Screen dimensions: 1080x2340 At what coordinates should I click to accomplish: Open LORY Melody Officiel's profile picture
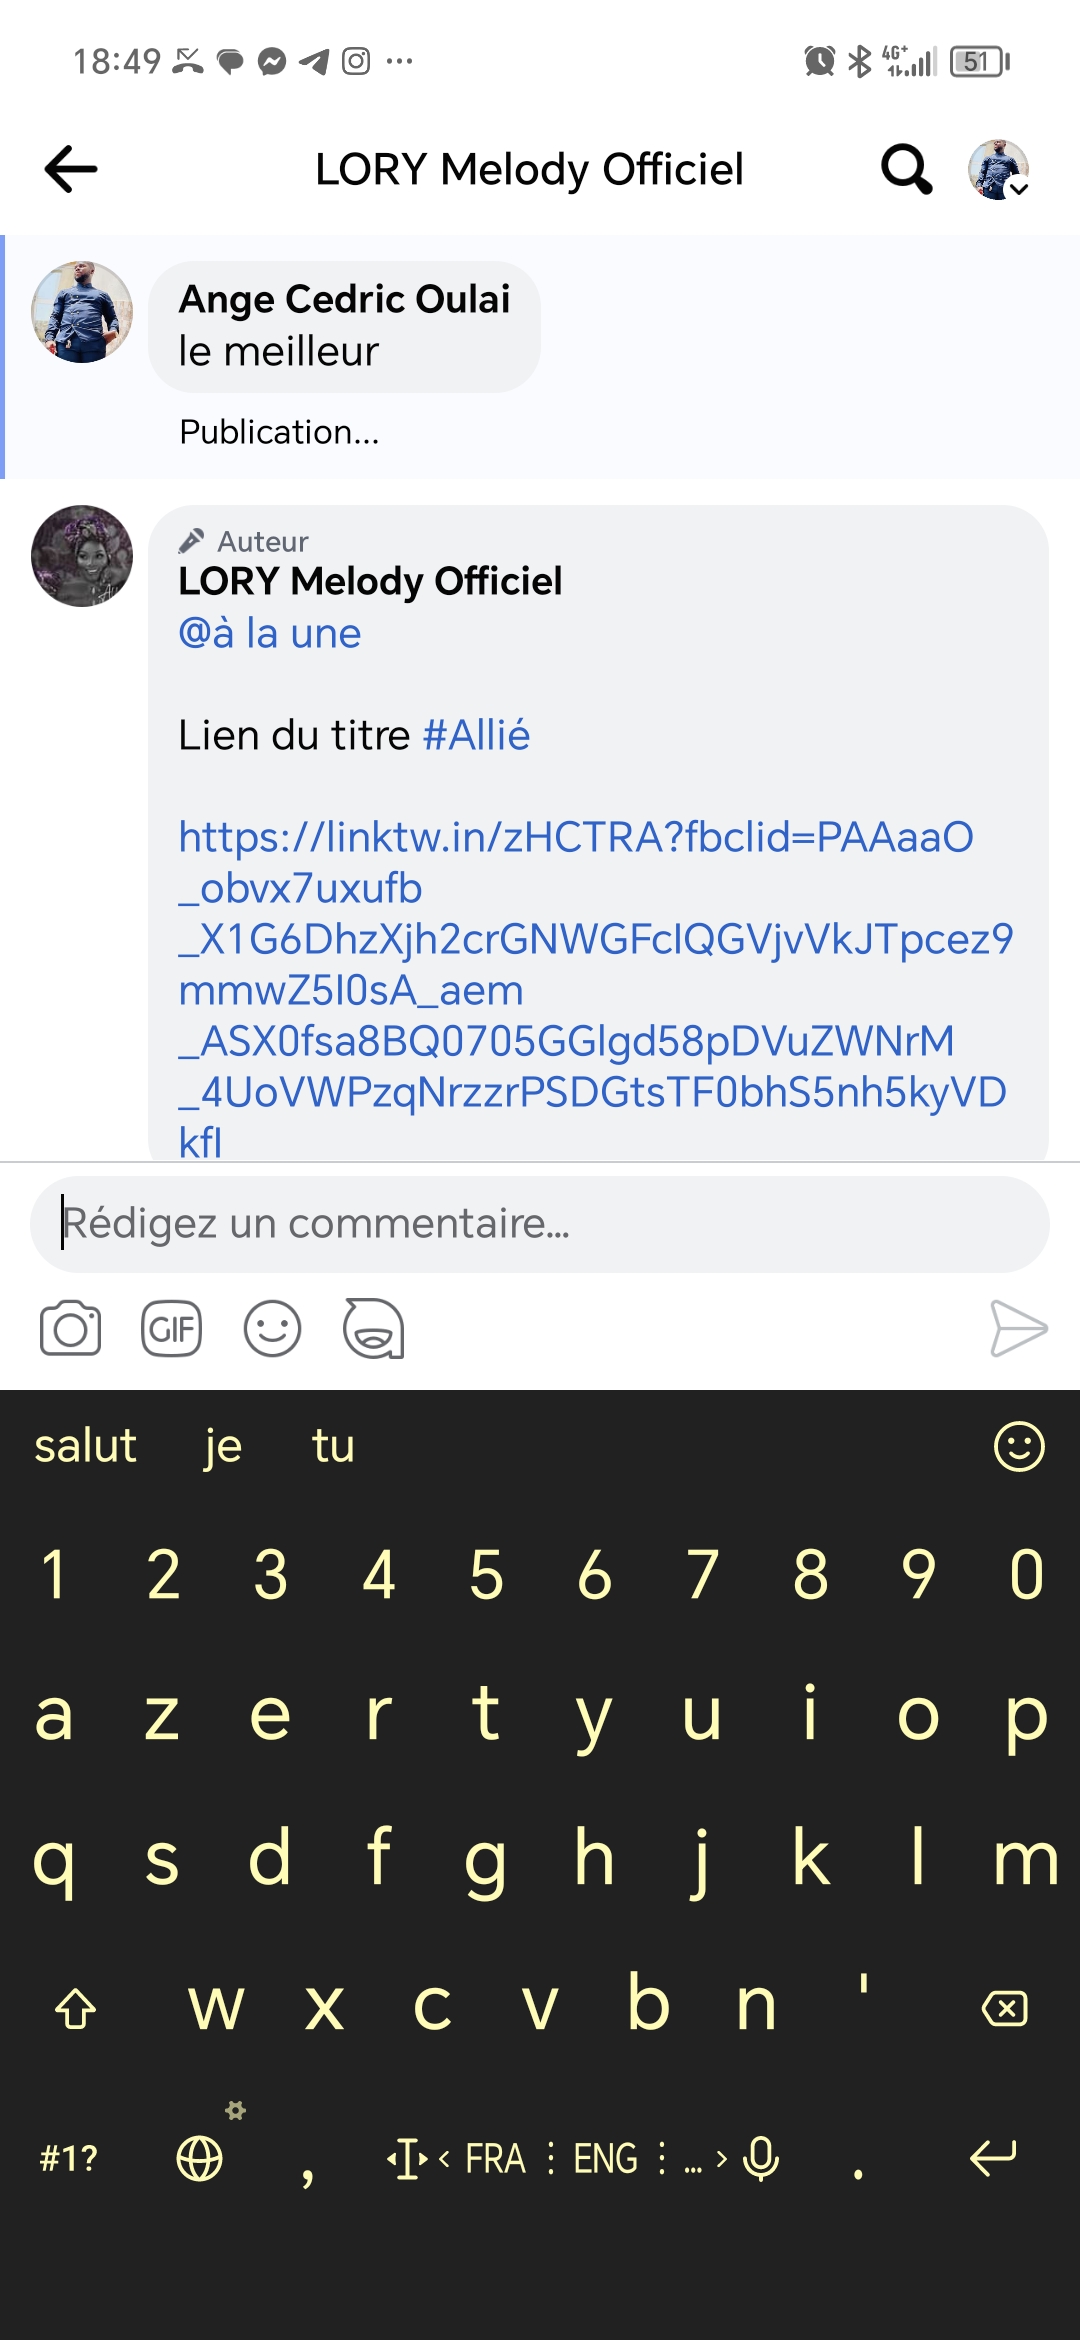coord(82,556)
